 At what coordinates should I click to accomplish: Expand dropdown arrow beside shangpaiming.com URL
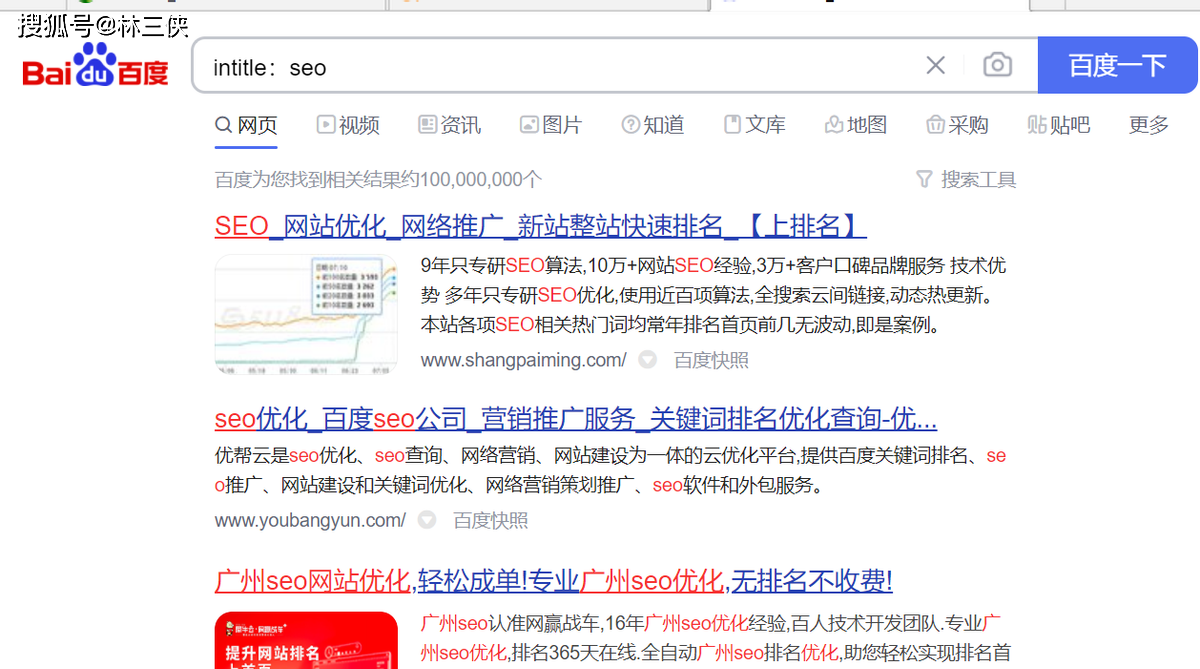648,360
